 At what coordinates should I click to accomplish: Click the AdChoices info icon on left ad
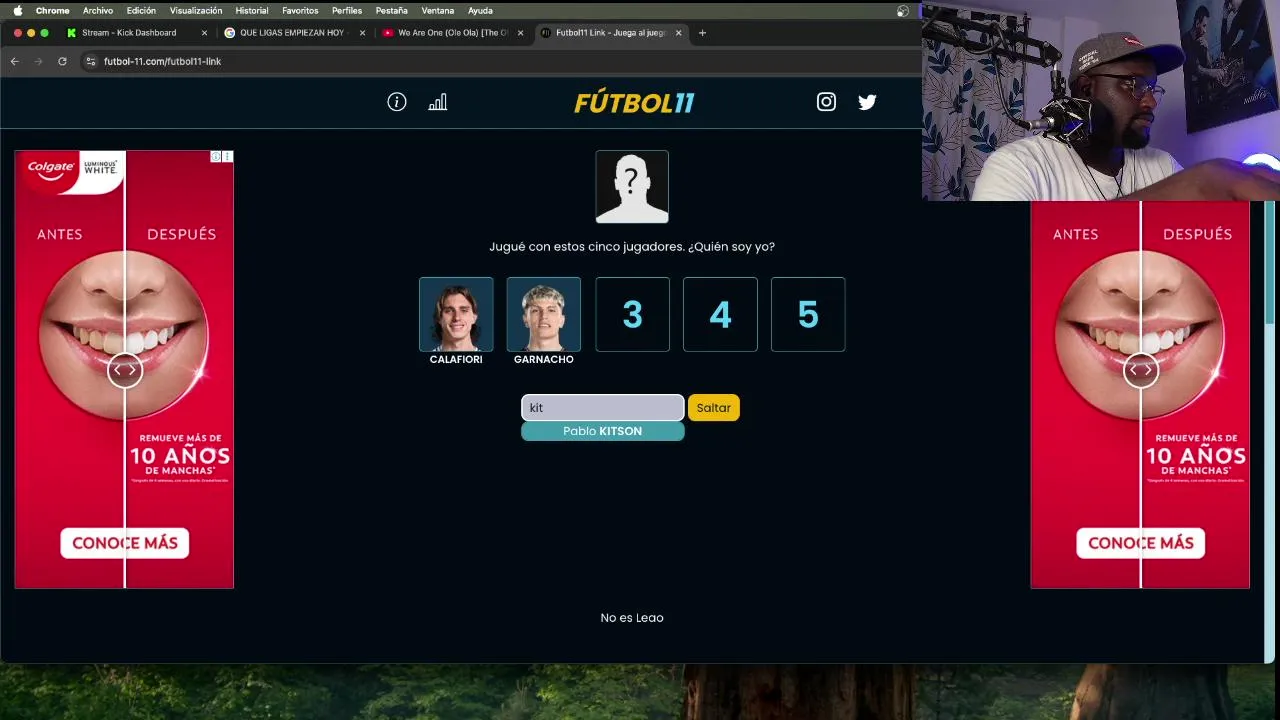point(215,157)
